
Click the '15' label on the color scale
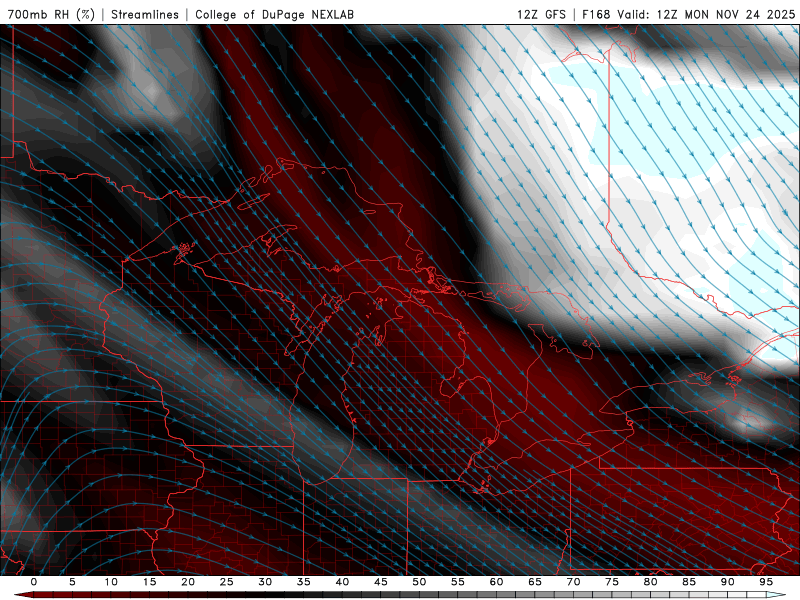(149, 582)
